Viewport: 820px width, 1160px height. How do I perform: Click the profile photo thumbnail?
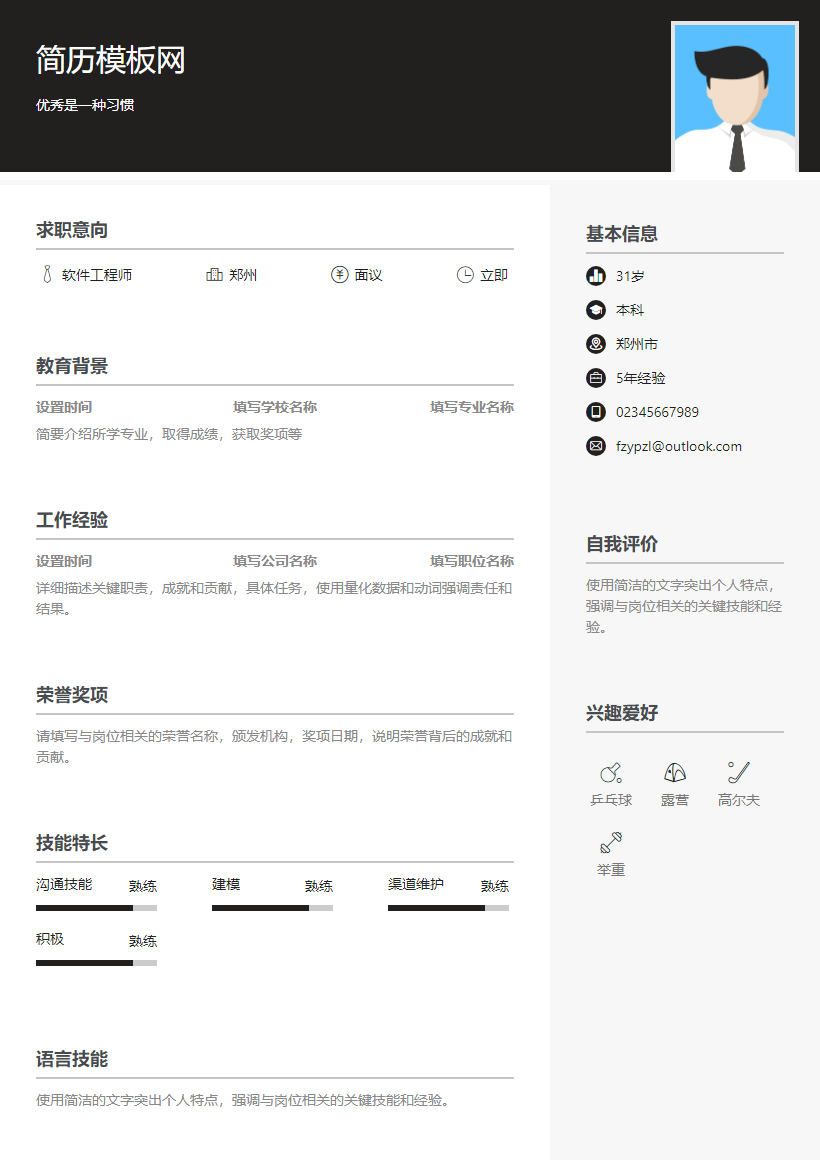(x=735, y=97)
